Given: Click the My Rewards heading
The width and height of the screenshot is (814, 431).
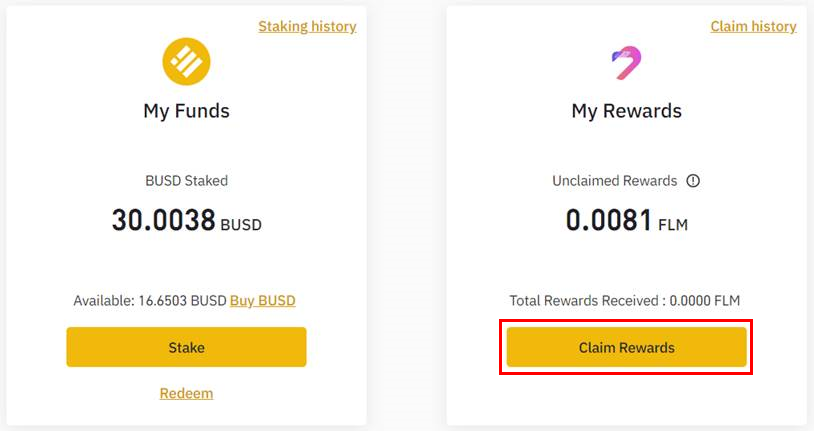Looking at the screenshot, I should [626, 111].
